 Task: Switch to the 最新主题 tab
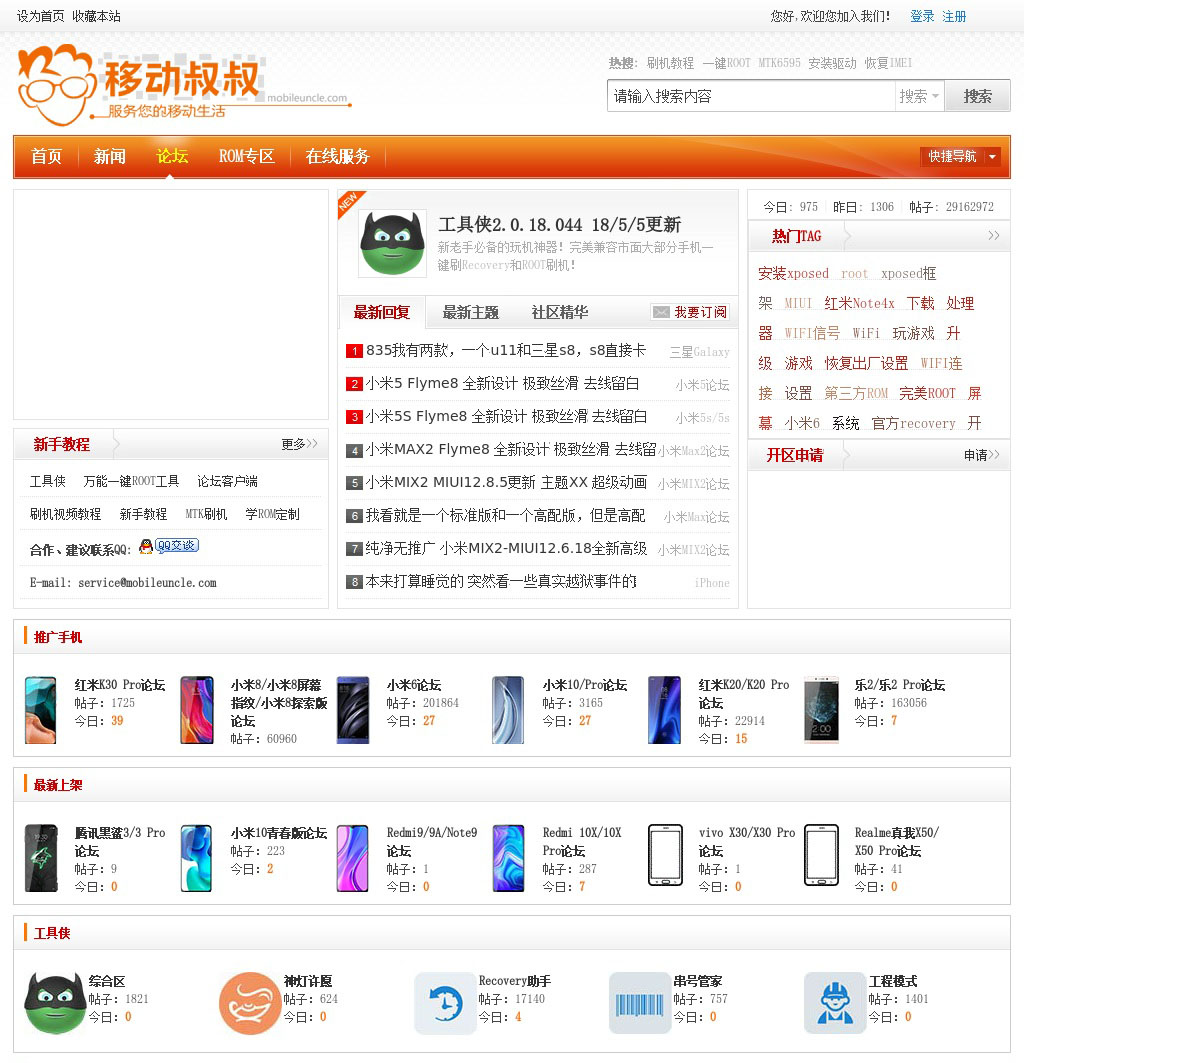(470, 312)
